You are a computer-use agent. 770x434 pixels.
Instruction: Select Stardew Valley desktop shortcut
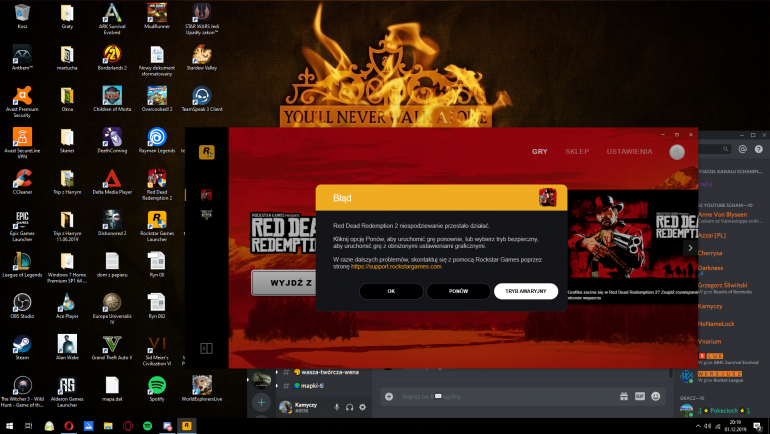(202, 58)
